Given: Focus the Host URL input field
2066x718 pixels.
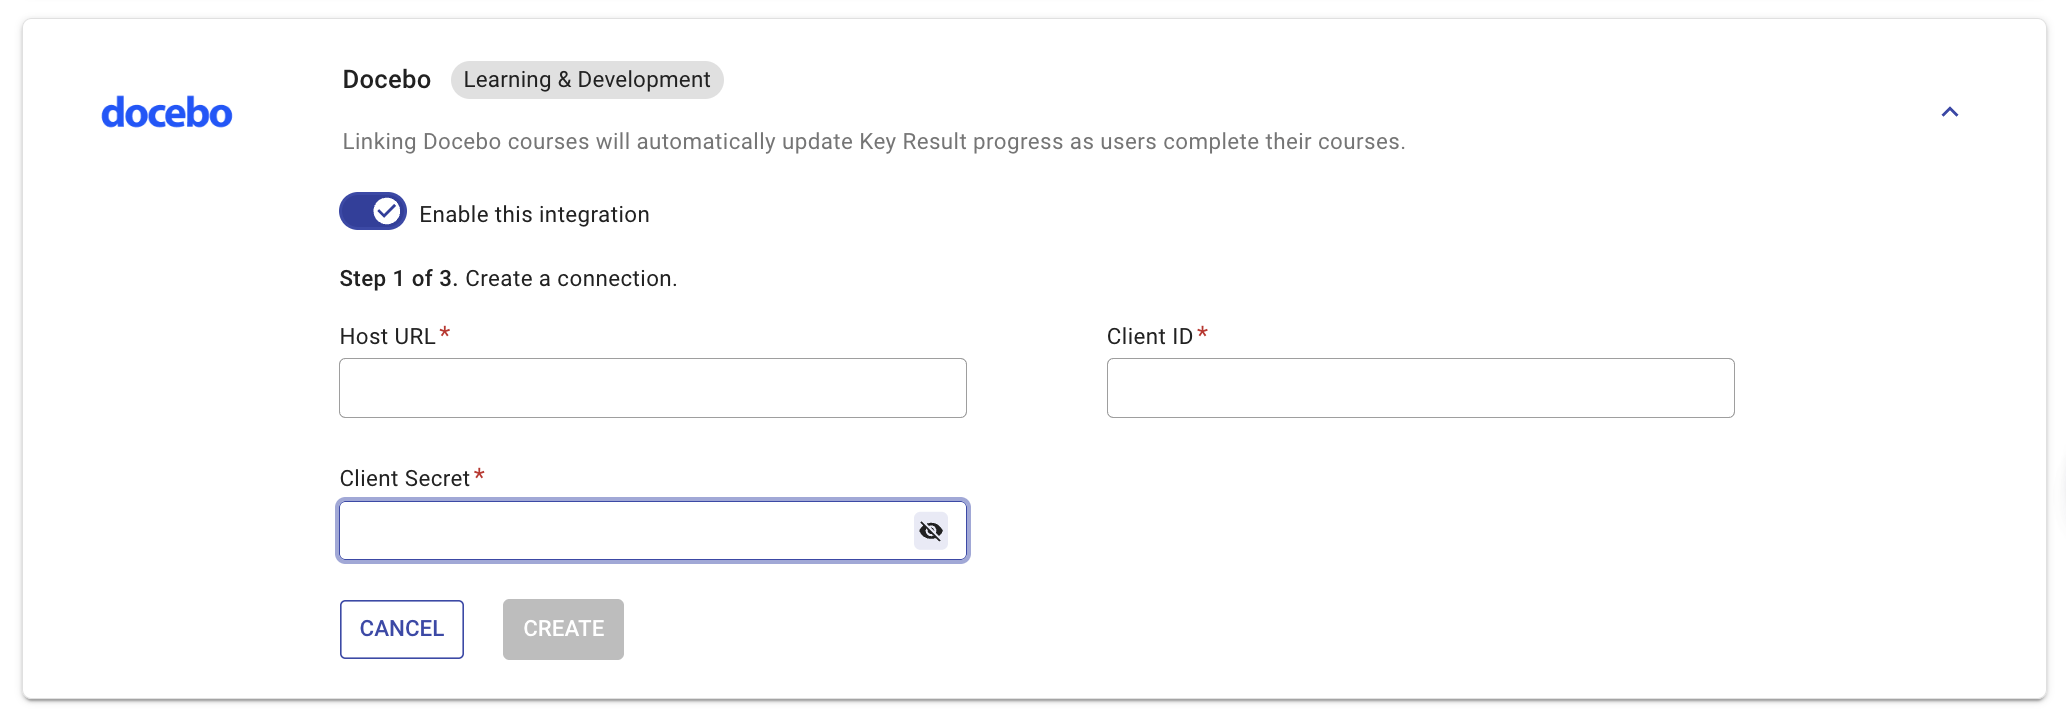Looking at the screenshot, I should (x=653, y=388).
